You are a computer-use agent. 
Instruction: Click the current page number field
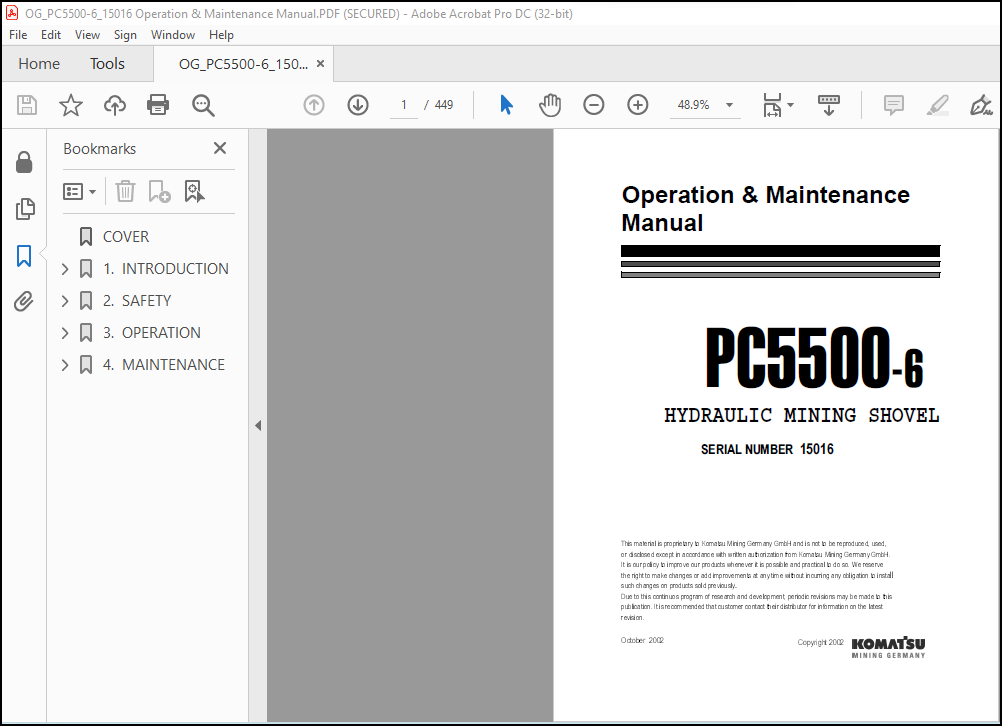point(404,105)
